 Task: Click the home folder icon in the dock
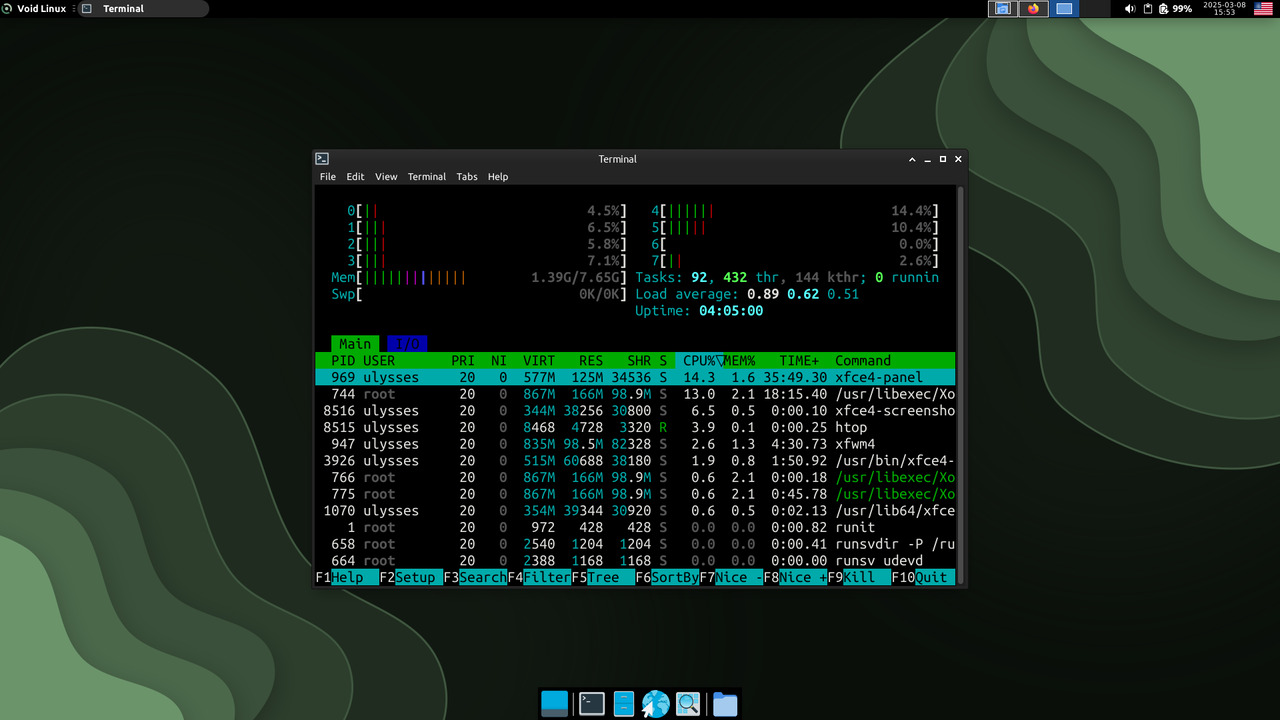click(x=725, y=704)
